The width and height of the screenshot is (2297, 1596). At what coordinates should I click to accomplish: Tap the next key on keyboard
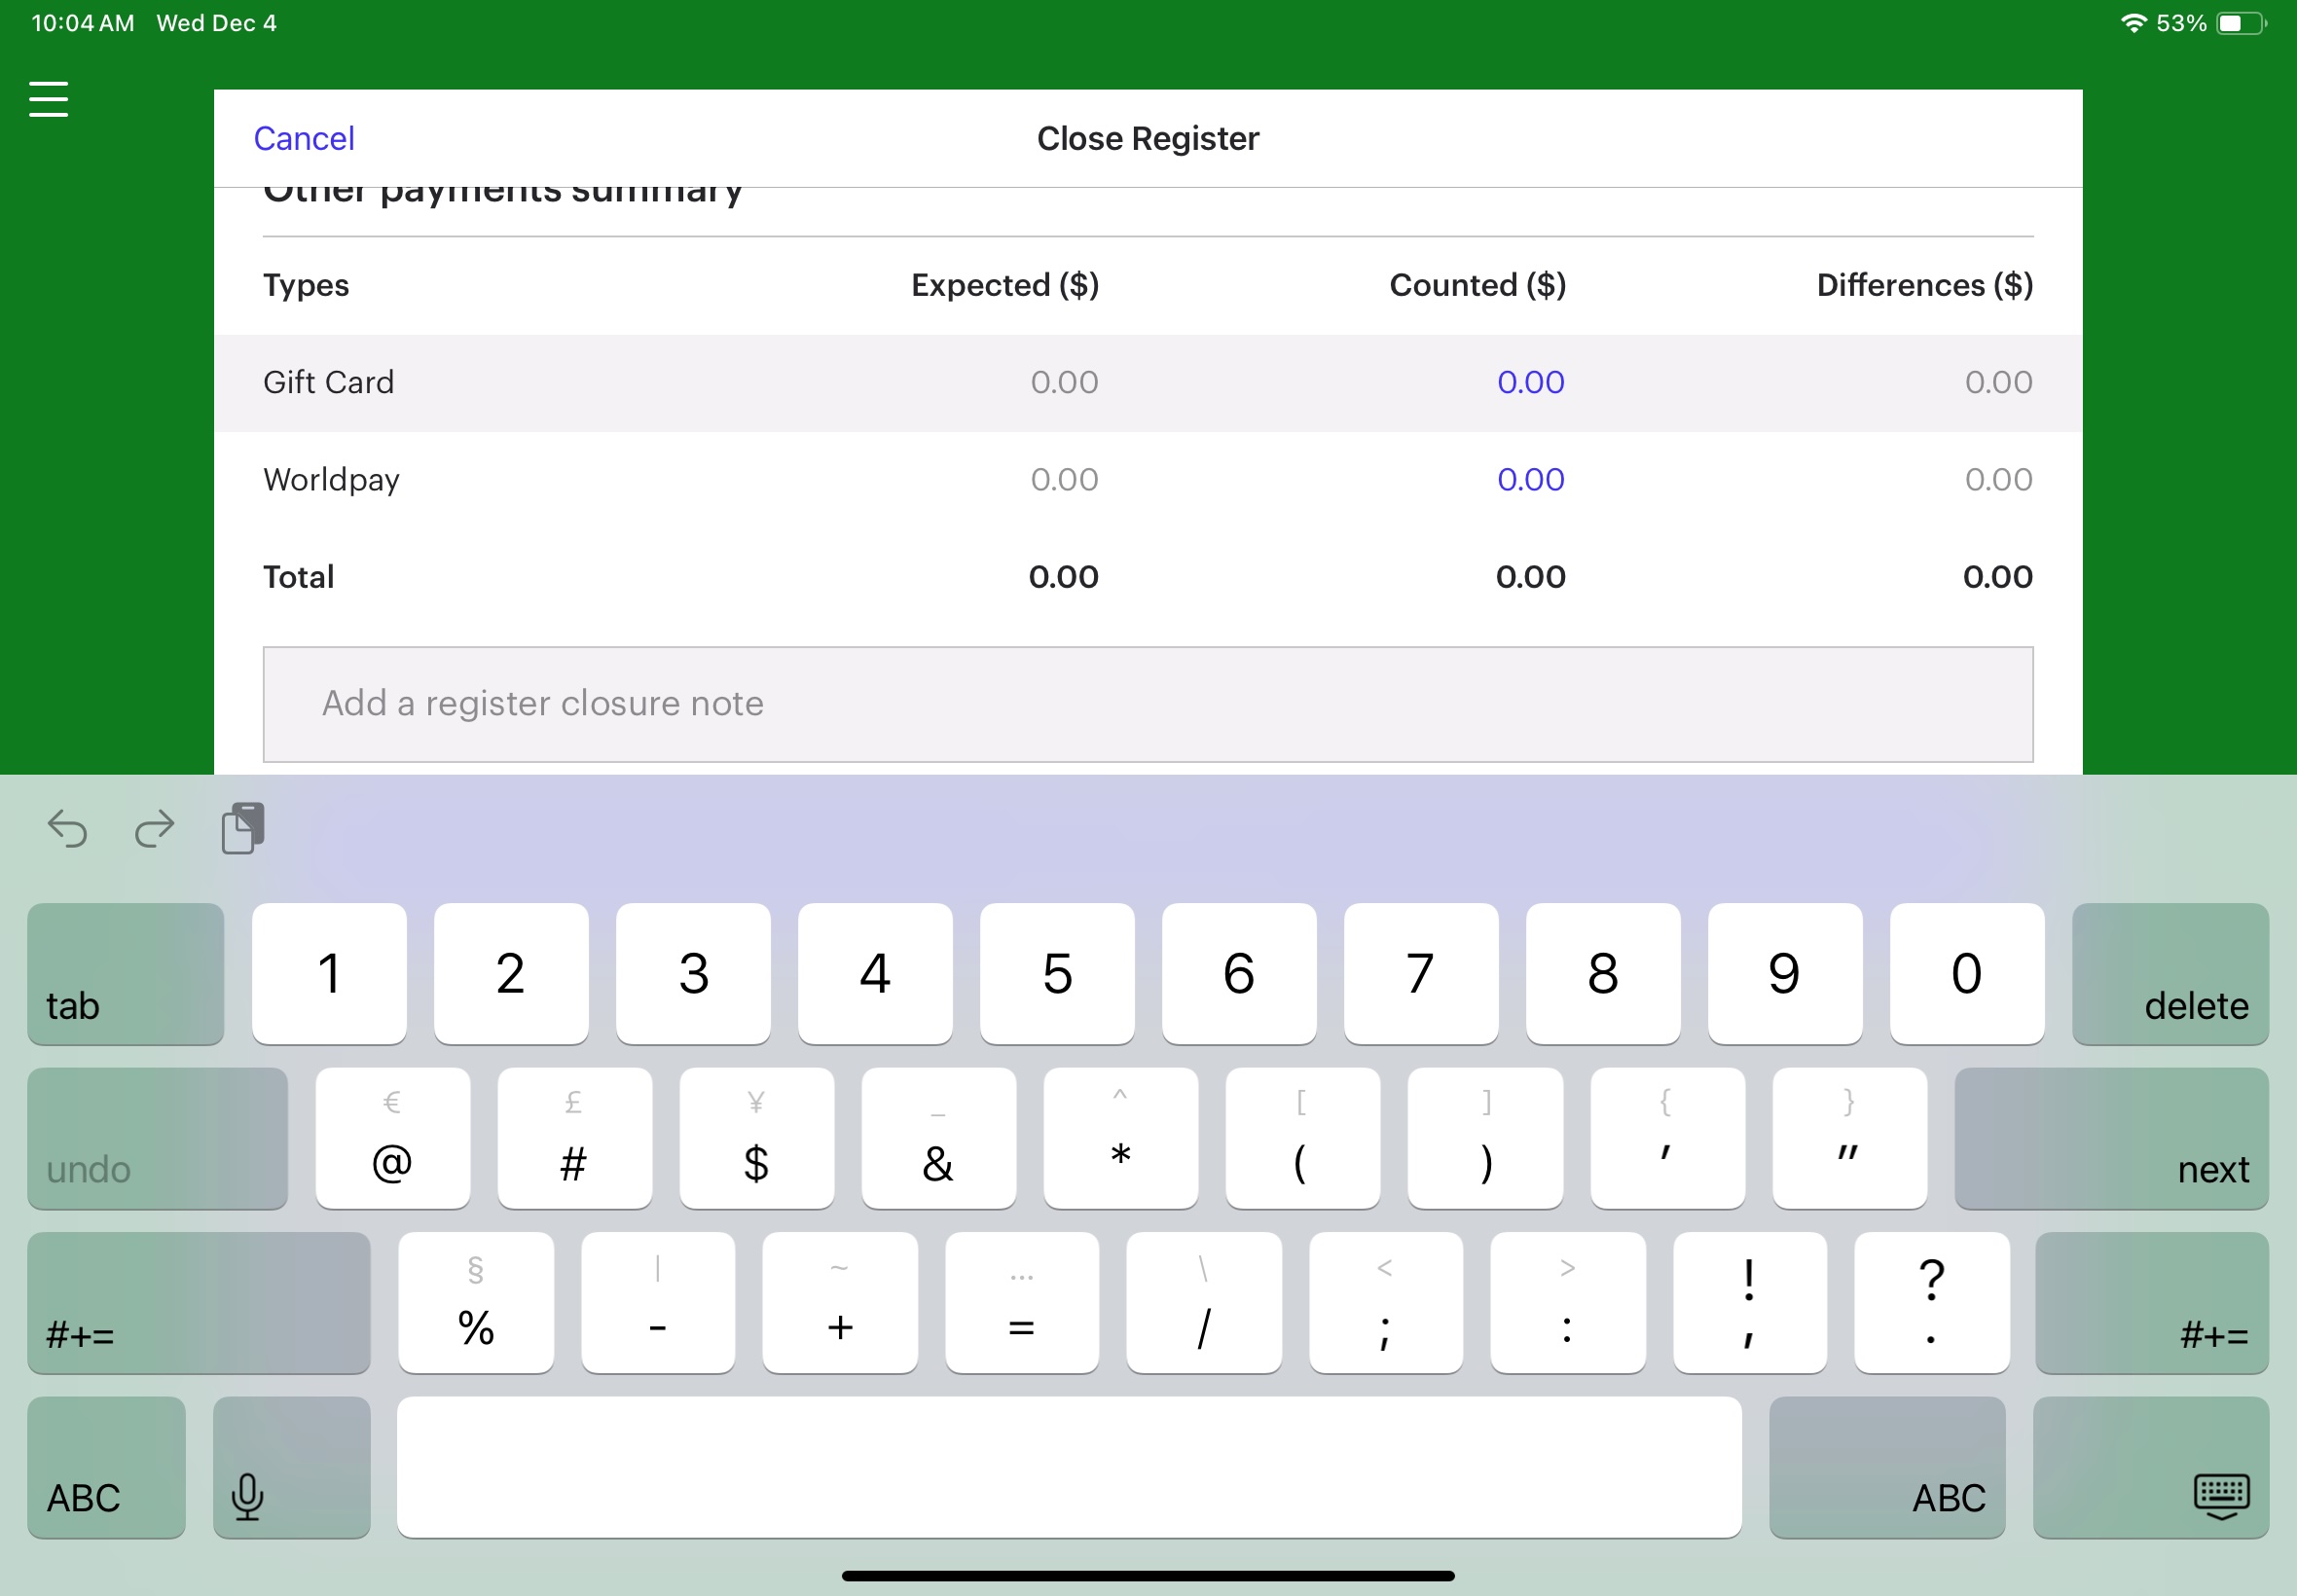pyautogui.click(x=2111, y=1138)
